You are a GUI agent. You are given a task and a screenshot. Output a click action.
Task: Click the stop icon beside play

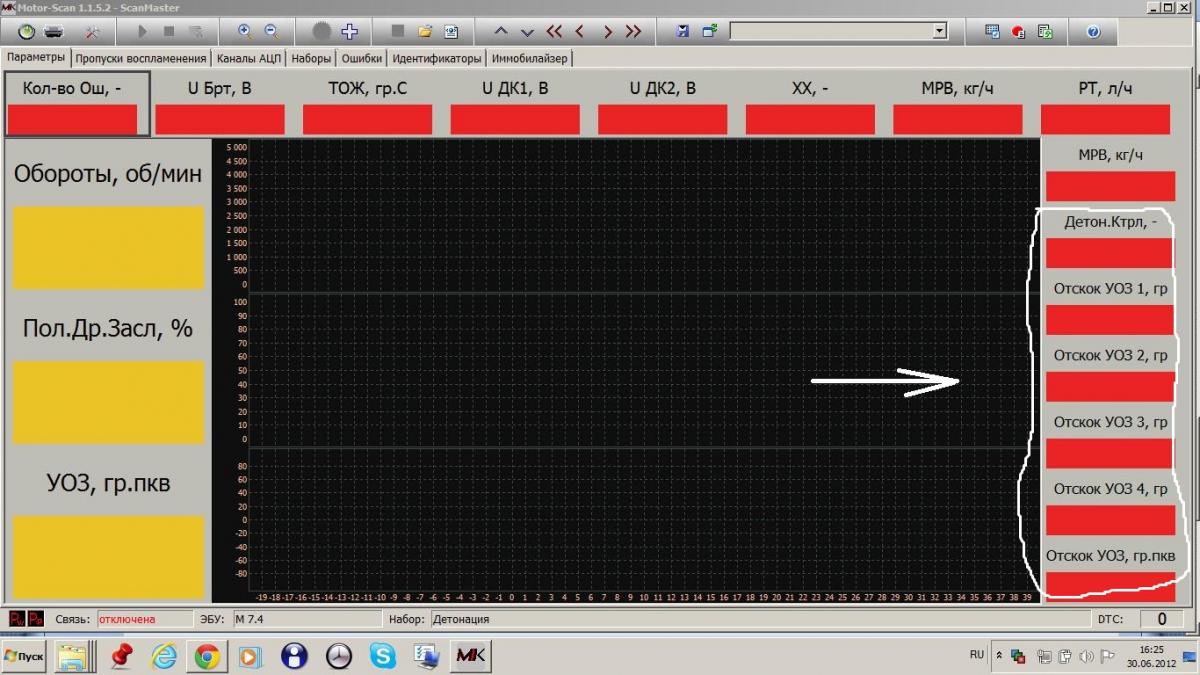pyautogui.click(x=168, y=31)
